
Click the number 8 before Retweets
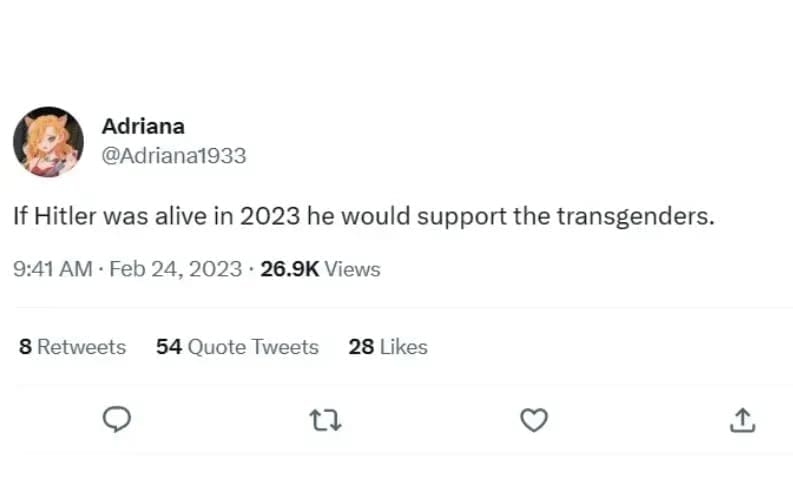coord(25,347)
